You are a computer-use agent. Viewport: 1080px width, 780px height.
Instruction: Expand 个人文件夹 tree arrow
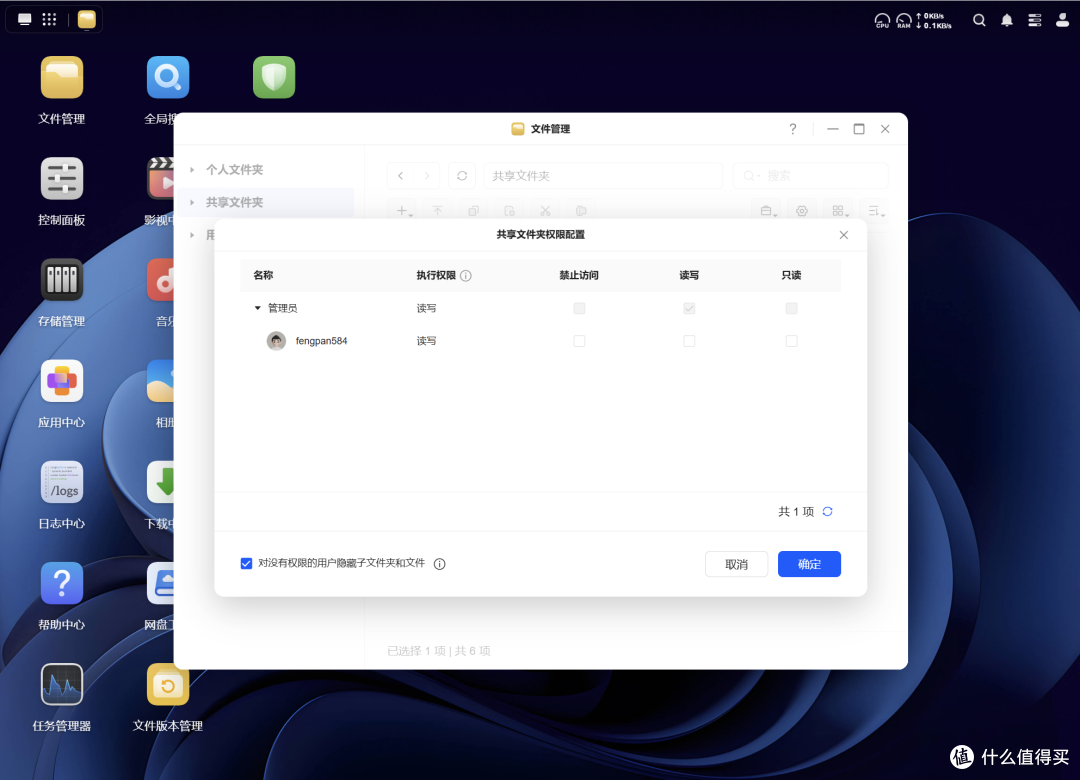coord(192,170)
